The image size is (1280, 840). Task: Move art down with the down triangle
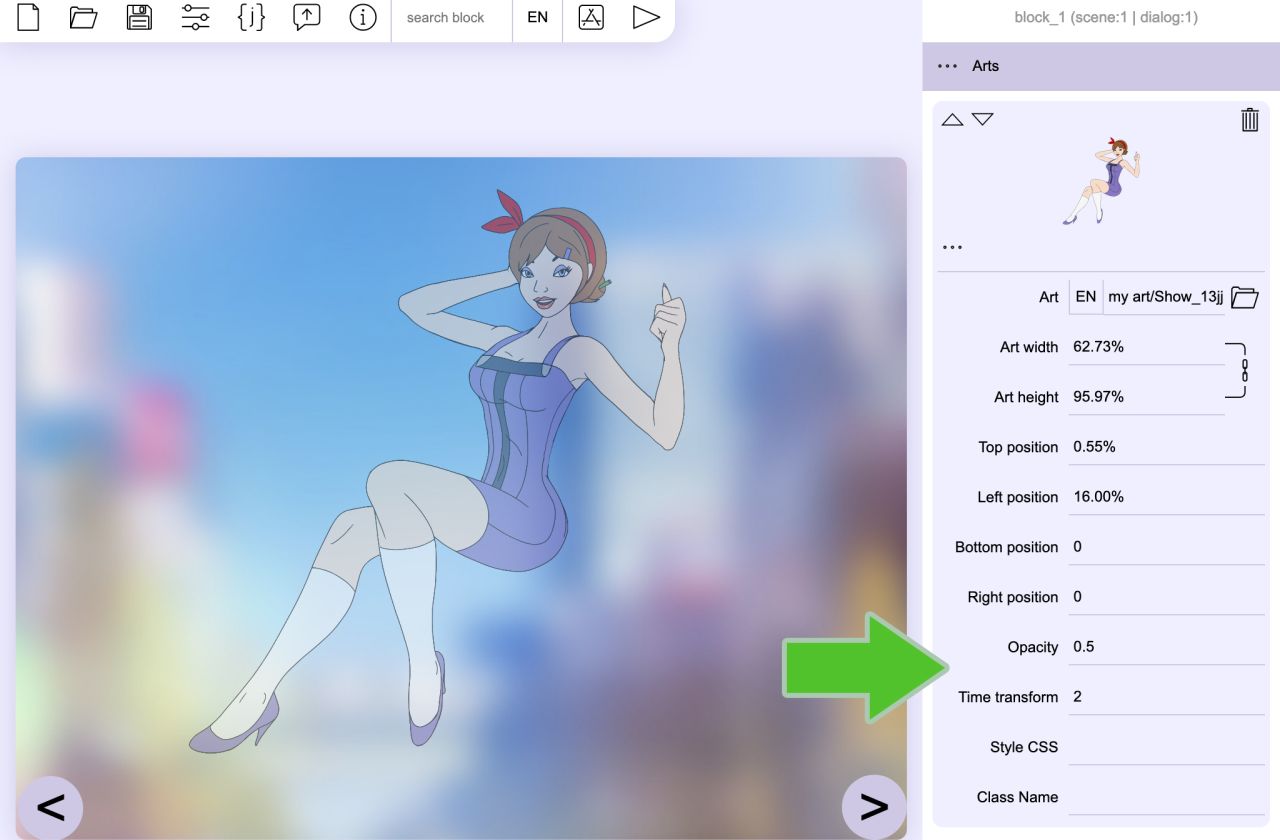(983, 119)
